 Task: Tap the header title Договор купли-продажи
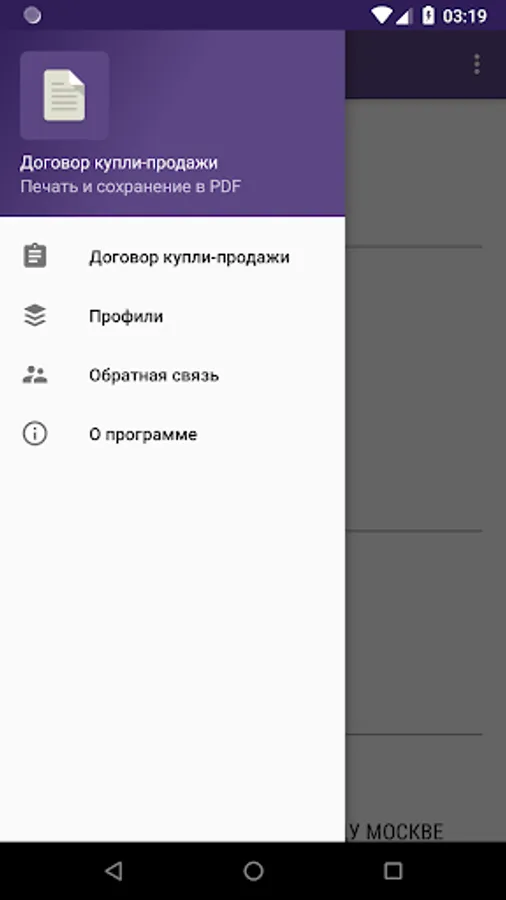click(119, 163)
